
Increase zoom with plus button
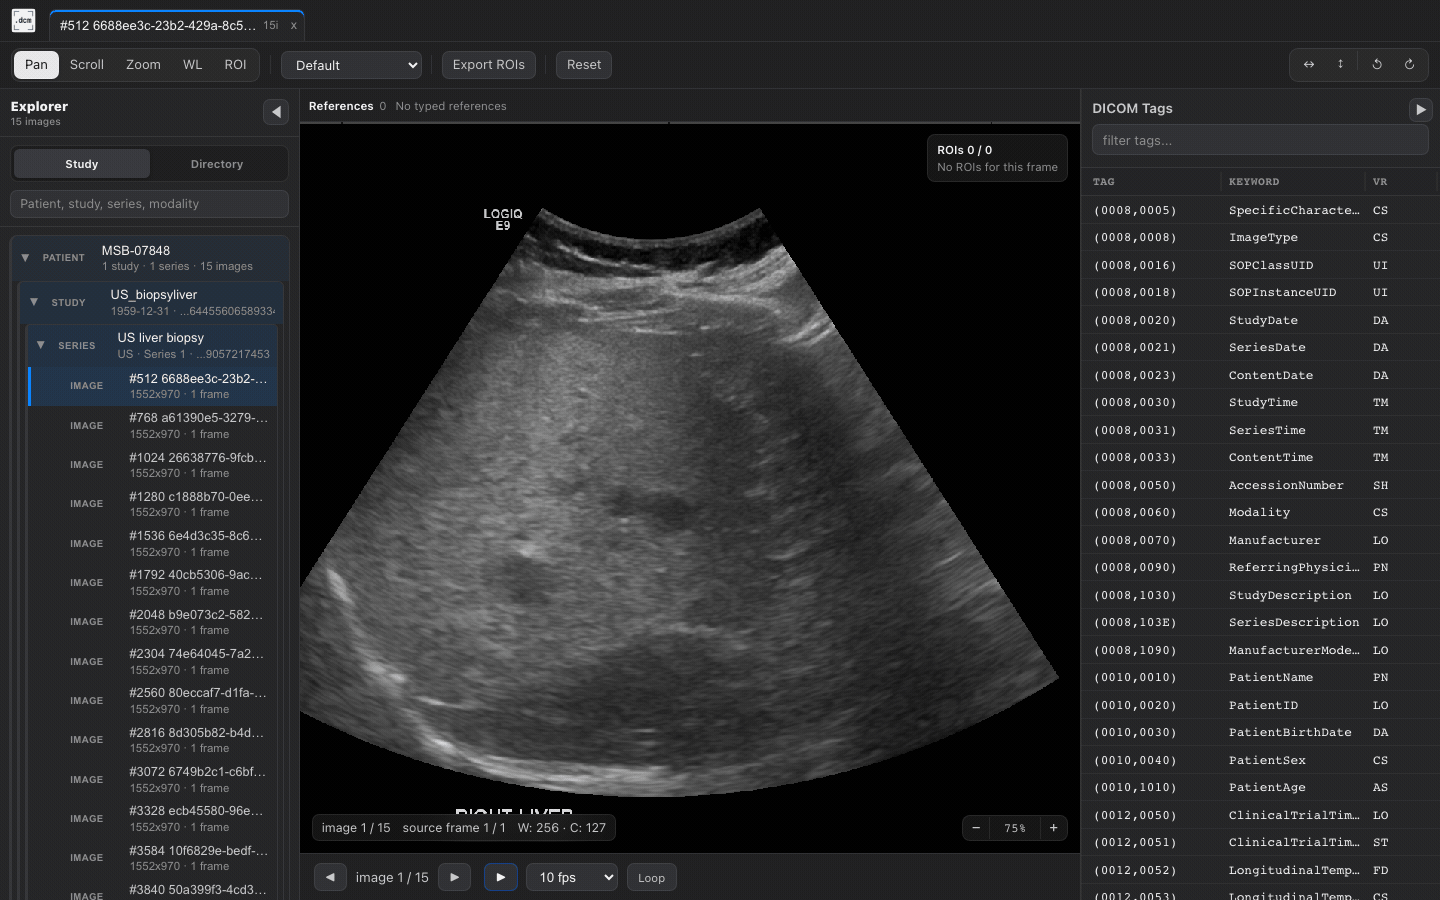[x=1054, y=828]
